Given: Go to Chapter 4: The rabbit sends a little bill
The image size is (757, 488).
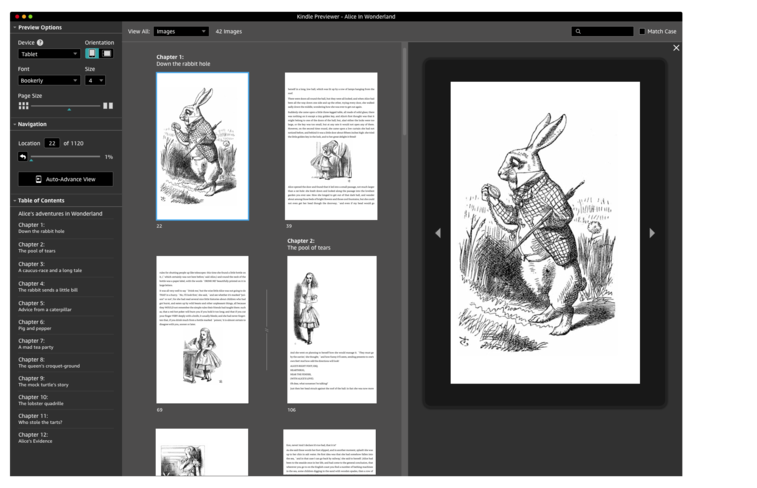Looking at the screenshot, I should 48,287.
